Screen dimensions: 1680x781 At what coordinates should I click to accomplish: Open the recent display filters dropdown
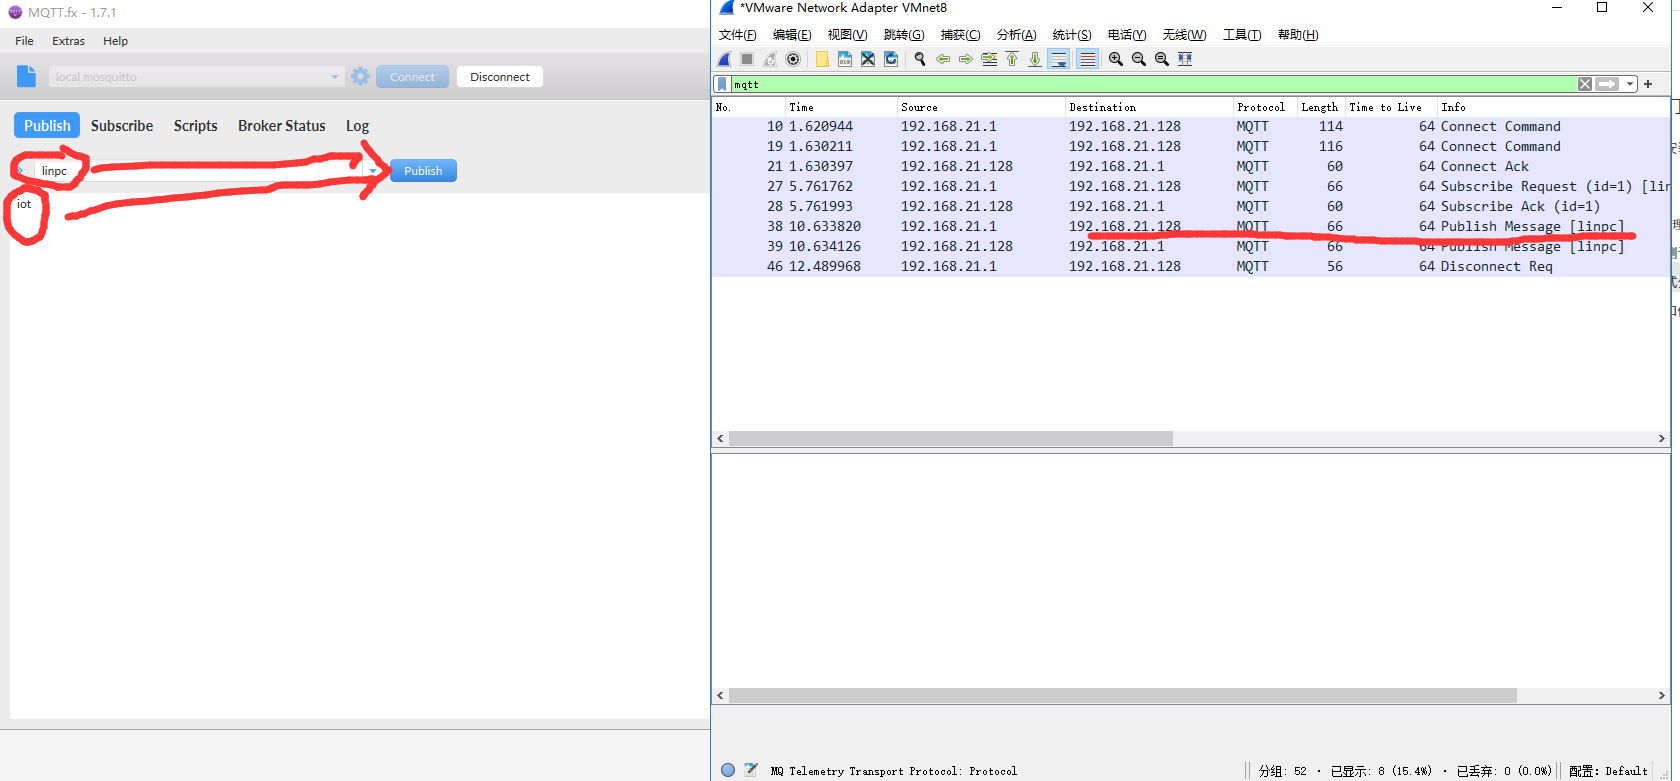[1630, 84]
